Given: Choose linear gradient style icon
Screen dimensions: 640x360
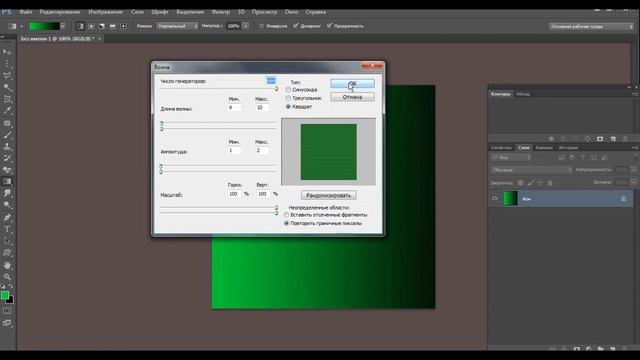Looking at the screenshot, I should 80,26.
